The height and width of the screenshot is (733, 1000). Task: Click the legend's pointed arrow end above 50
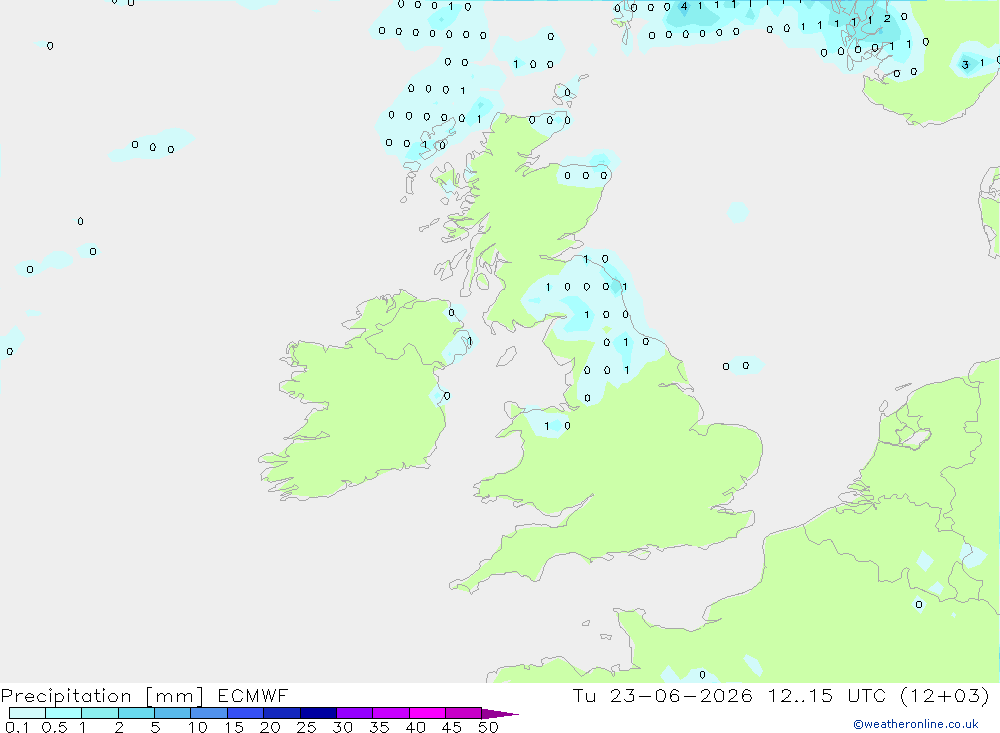coord(500,714)
